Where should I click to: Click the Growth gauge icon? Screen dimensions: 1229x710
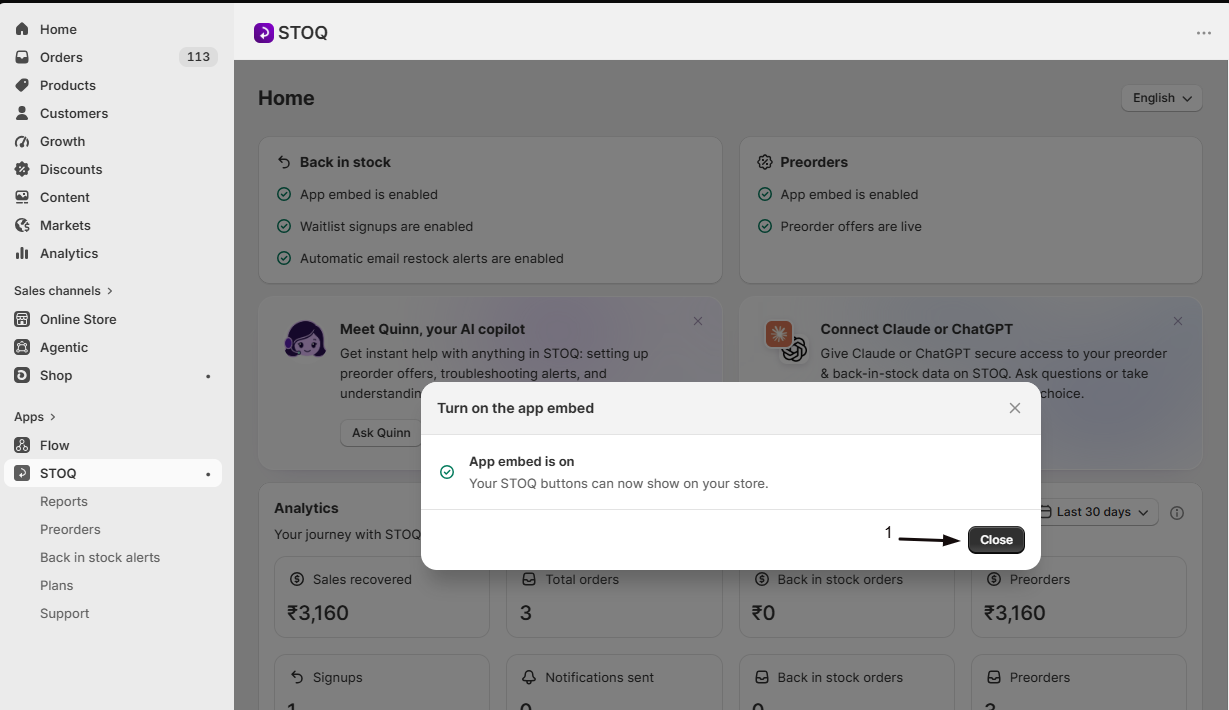point(22,141)
